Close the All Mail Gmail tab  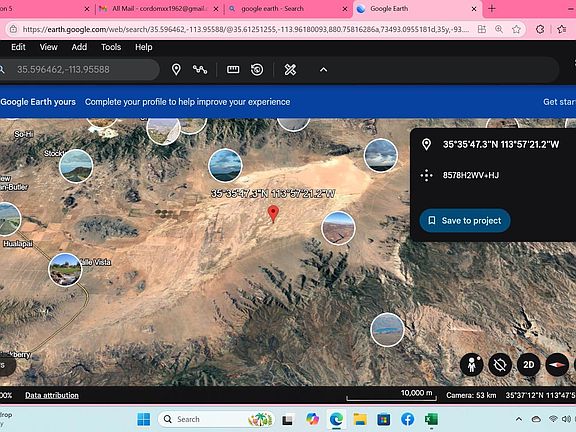(x=216, y=9)
